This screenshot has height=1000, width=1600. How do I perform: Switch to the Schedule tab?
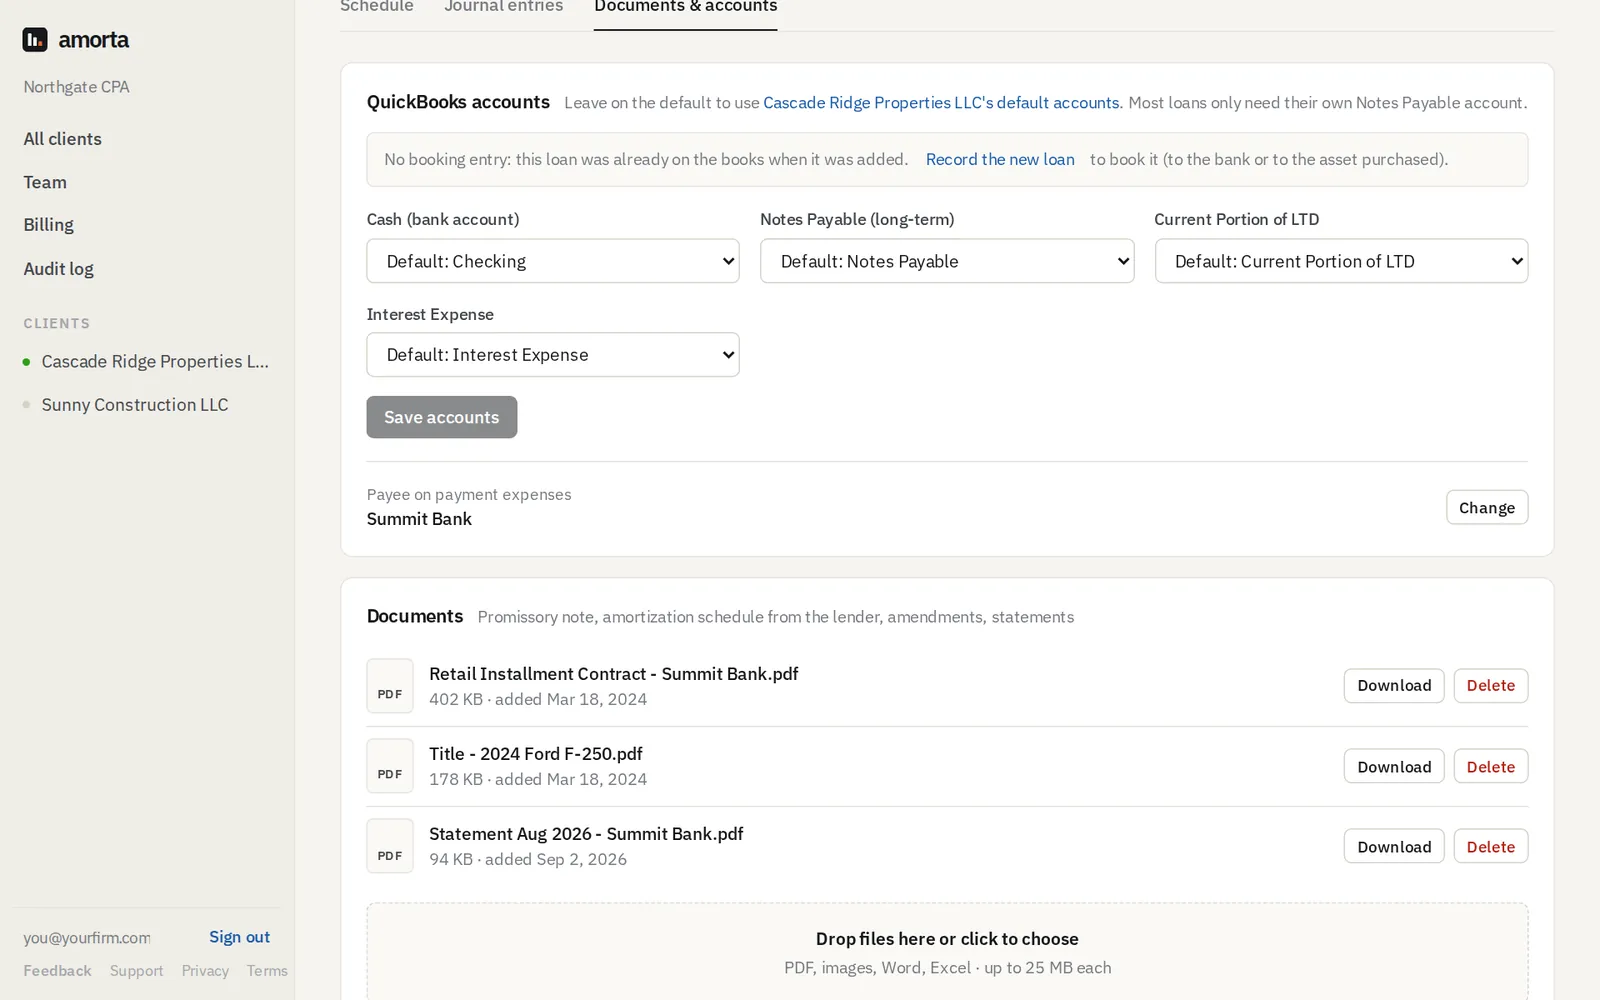tap(377, 7)
